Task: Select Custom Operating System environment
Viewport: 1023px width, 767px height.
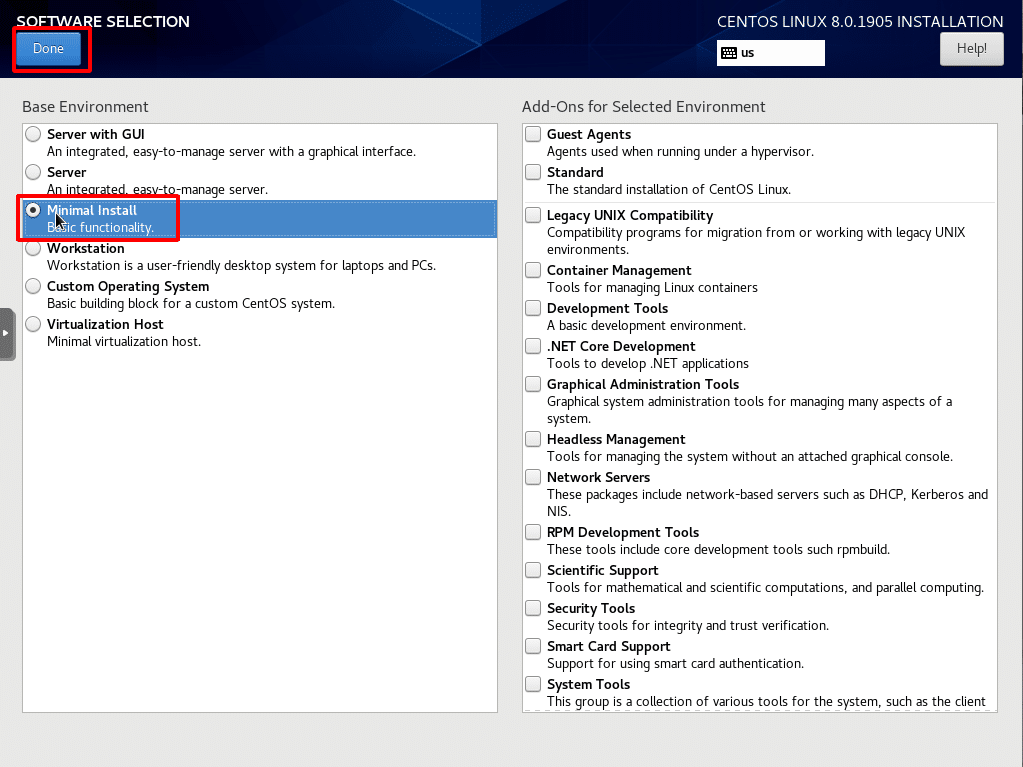Action: [33, 286]
